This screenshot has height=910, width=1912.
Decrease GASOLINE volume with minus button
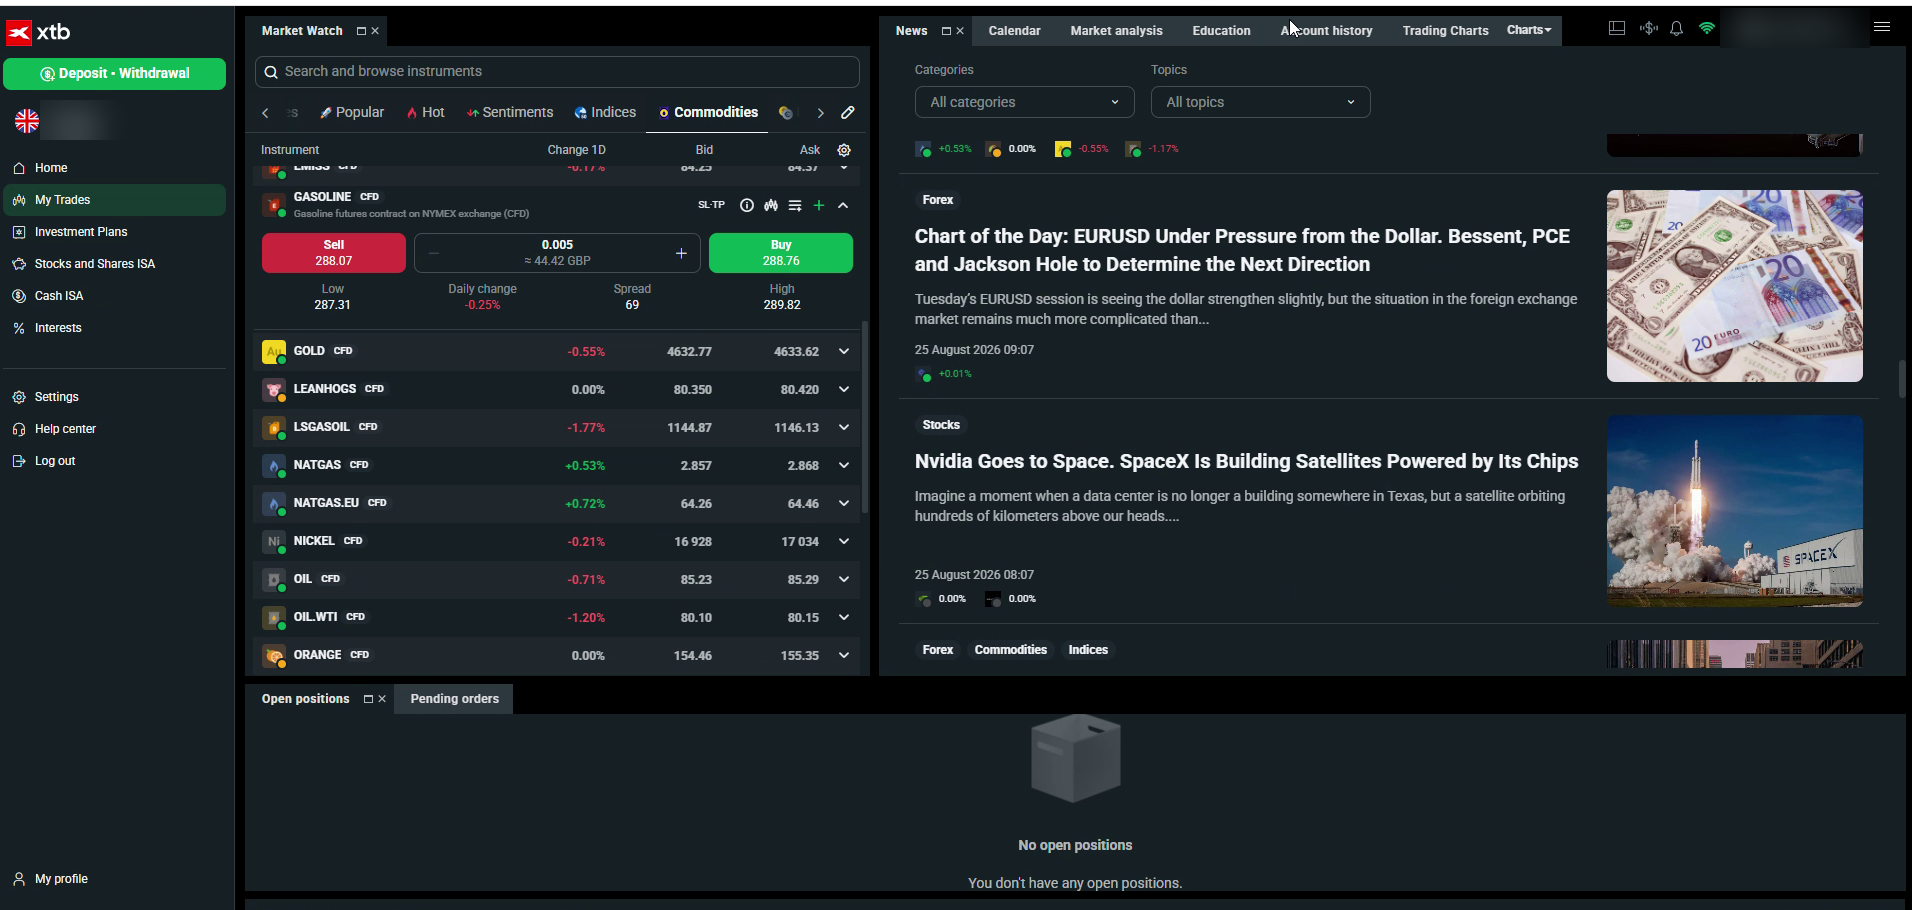point(433,253)
